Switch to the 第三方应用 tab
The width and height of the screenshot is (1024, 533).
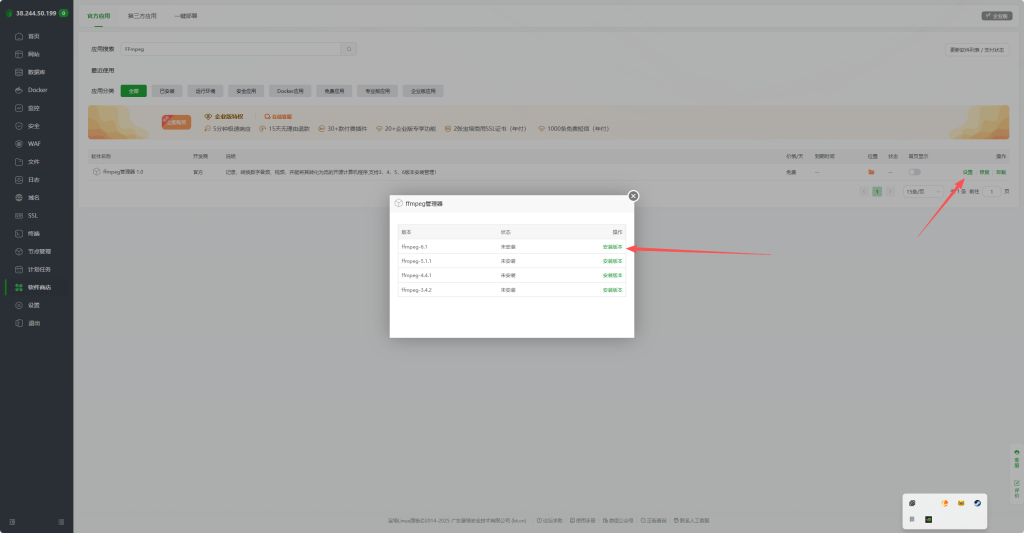[x=142, y=17]
